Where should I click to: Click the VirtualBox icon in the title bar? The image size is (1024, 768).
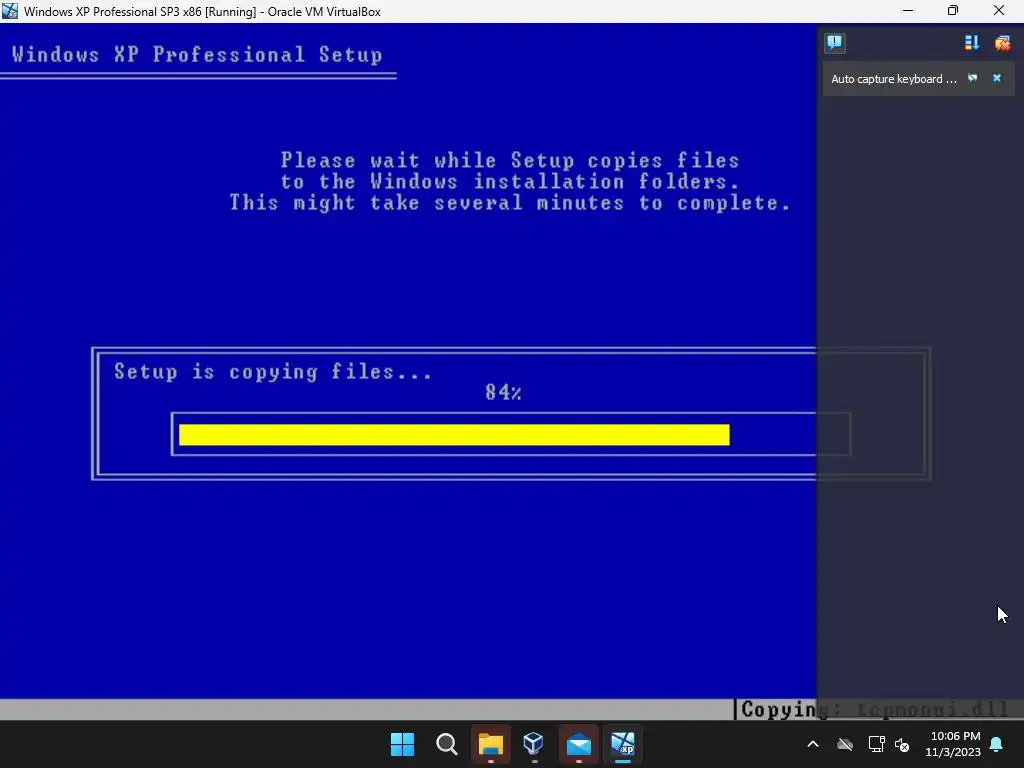10,11
